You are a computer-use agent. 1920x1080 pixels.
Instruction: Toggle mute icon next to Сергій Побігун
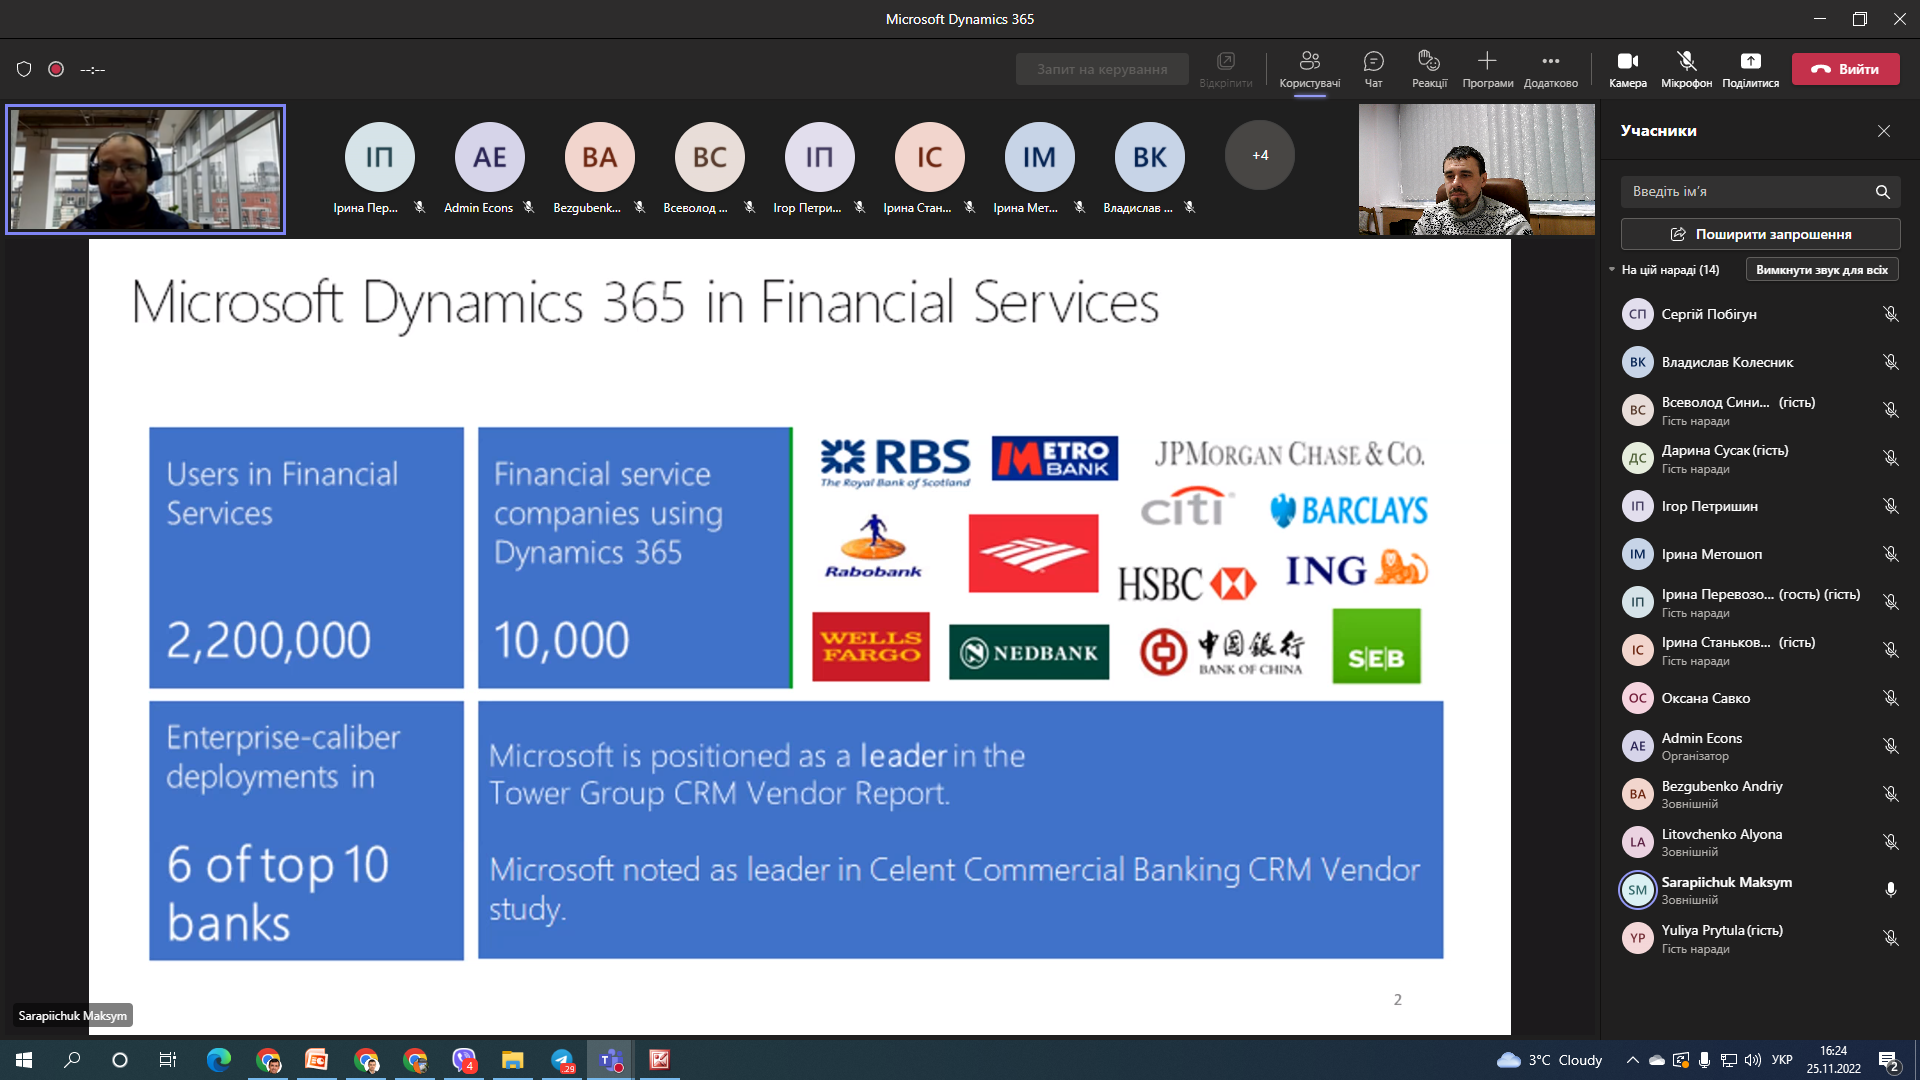(x=1890, y=314)
